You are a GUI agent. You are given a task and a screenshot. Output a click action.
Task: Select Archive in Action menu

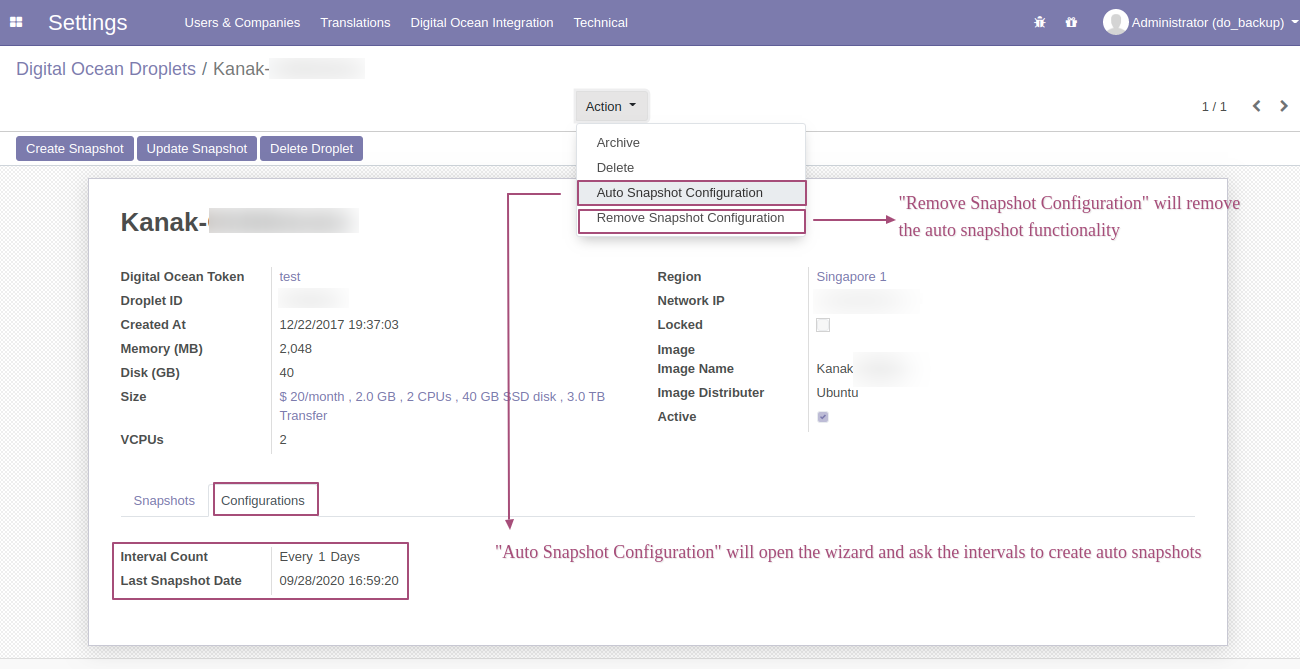tap(691, 143)
